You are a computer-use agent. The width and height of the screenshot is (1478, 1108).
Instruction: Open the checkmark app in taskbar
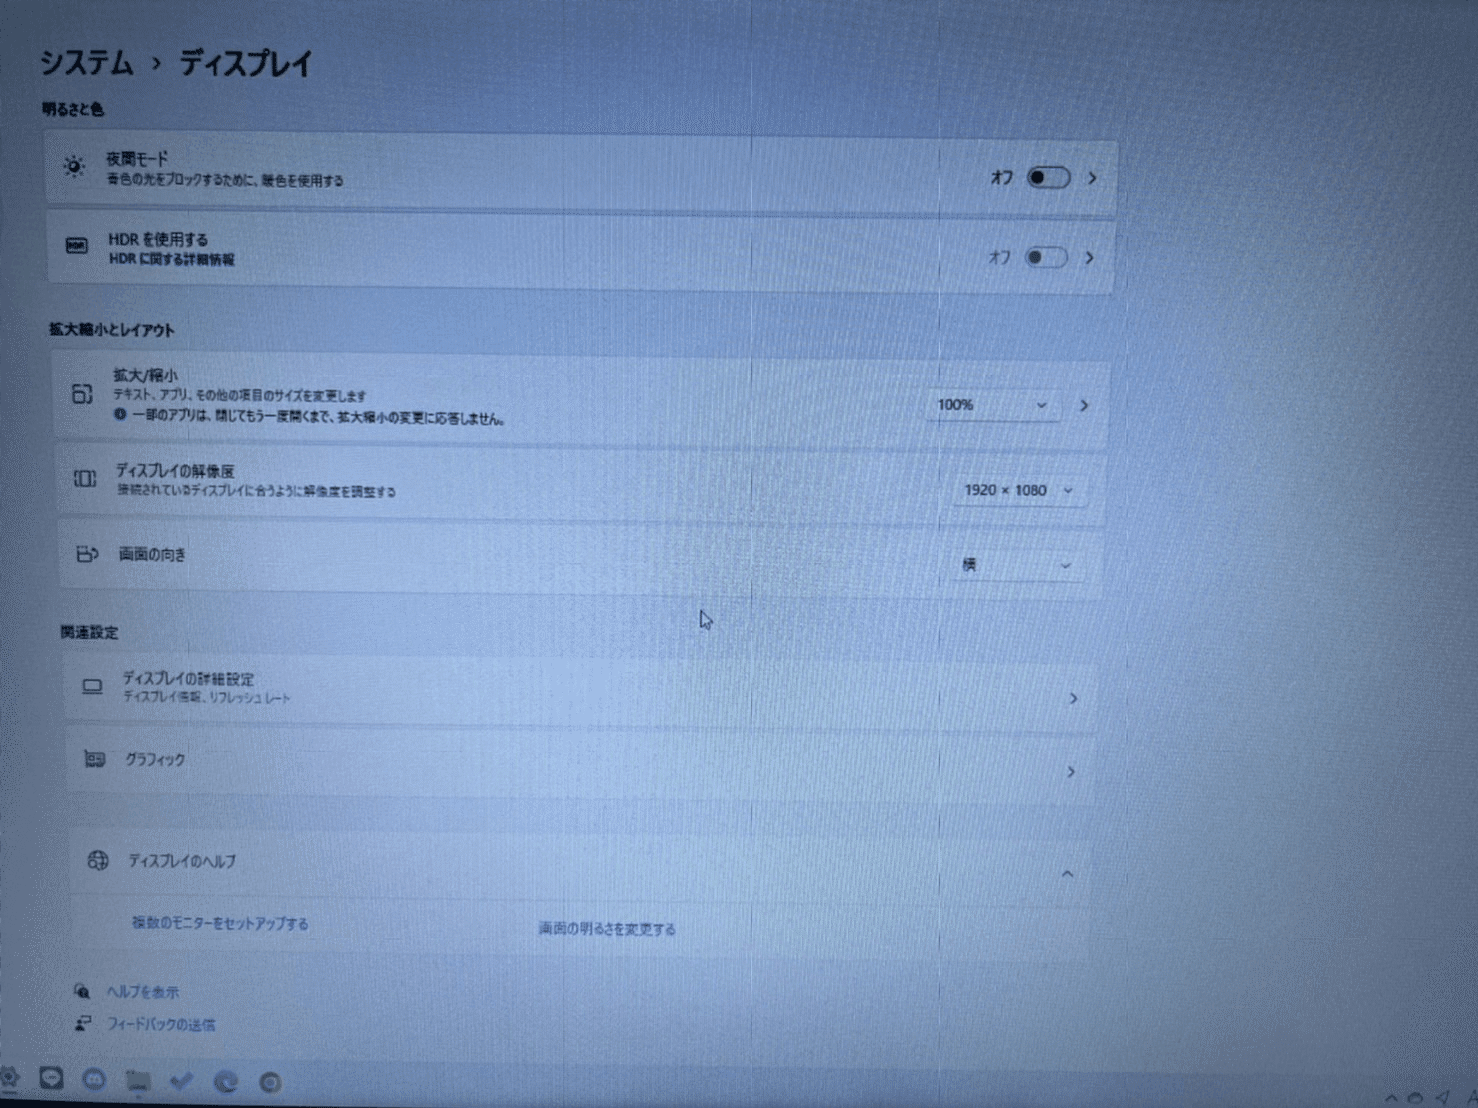click(181, 1081)
